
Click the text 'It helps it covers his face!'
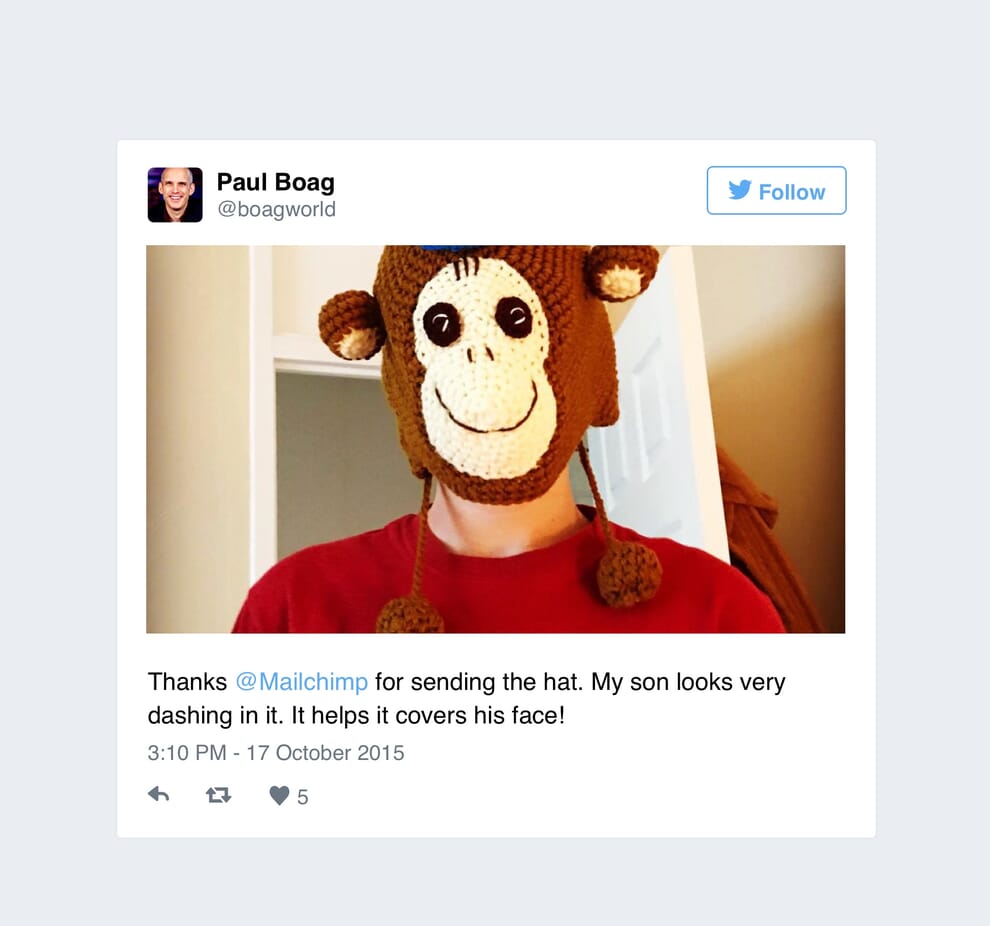click(427, 715)
